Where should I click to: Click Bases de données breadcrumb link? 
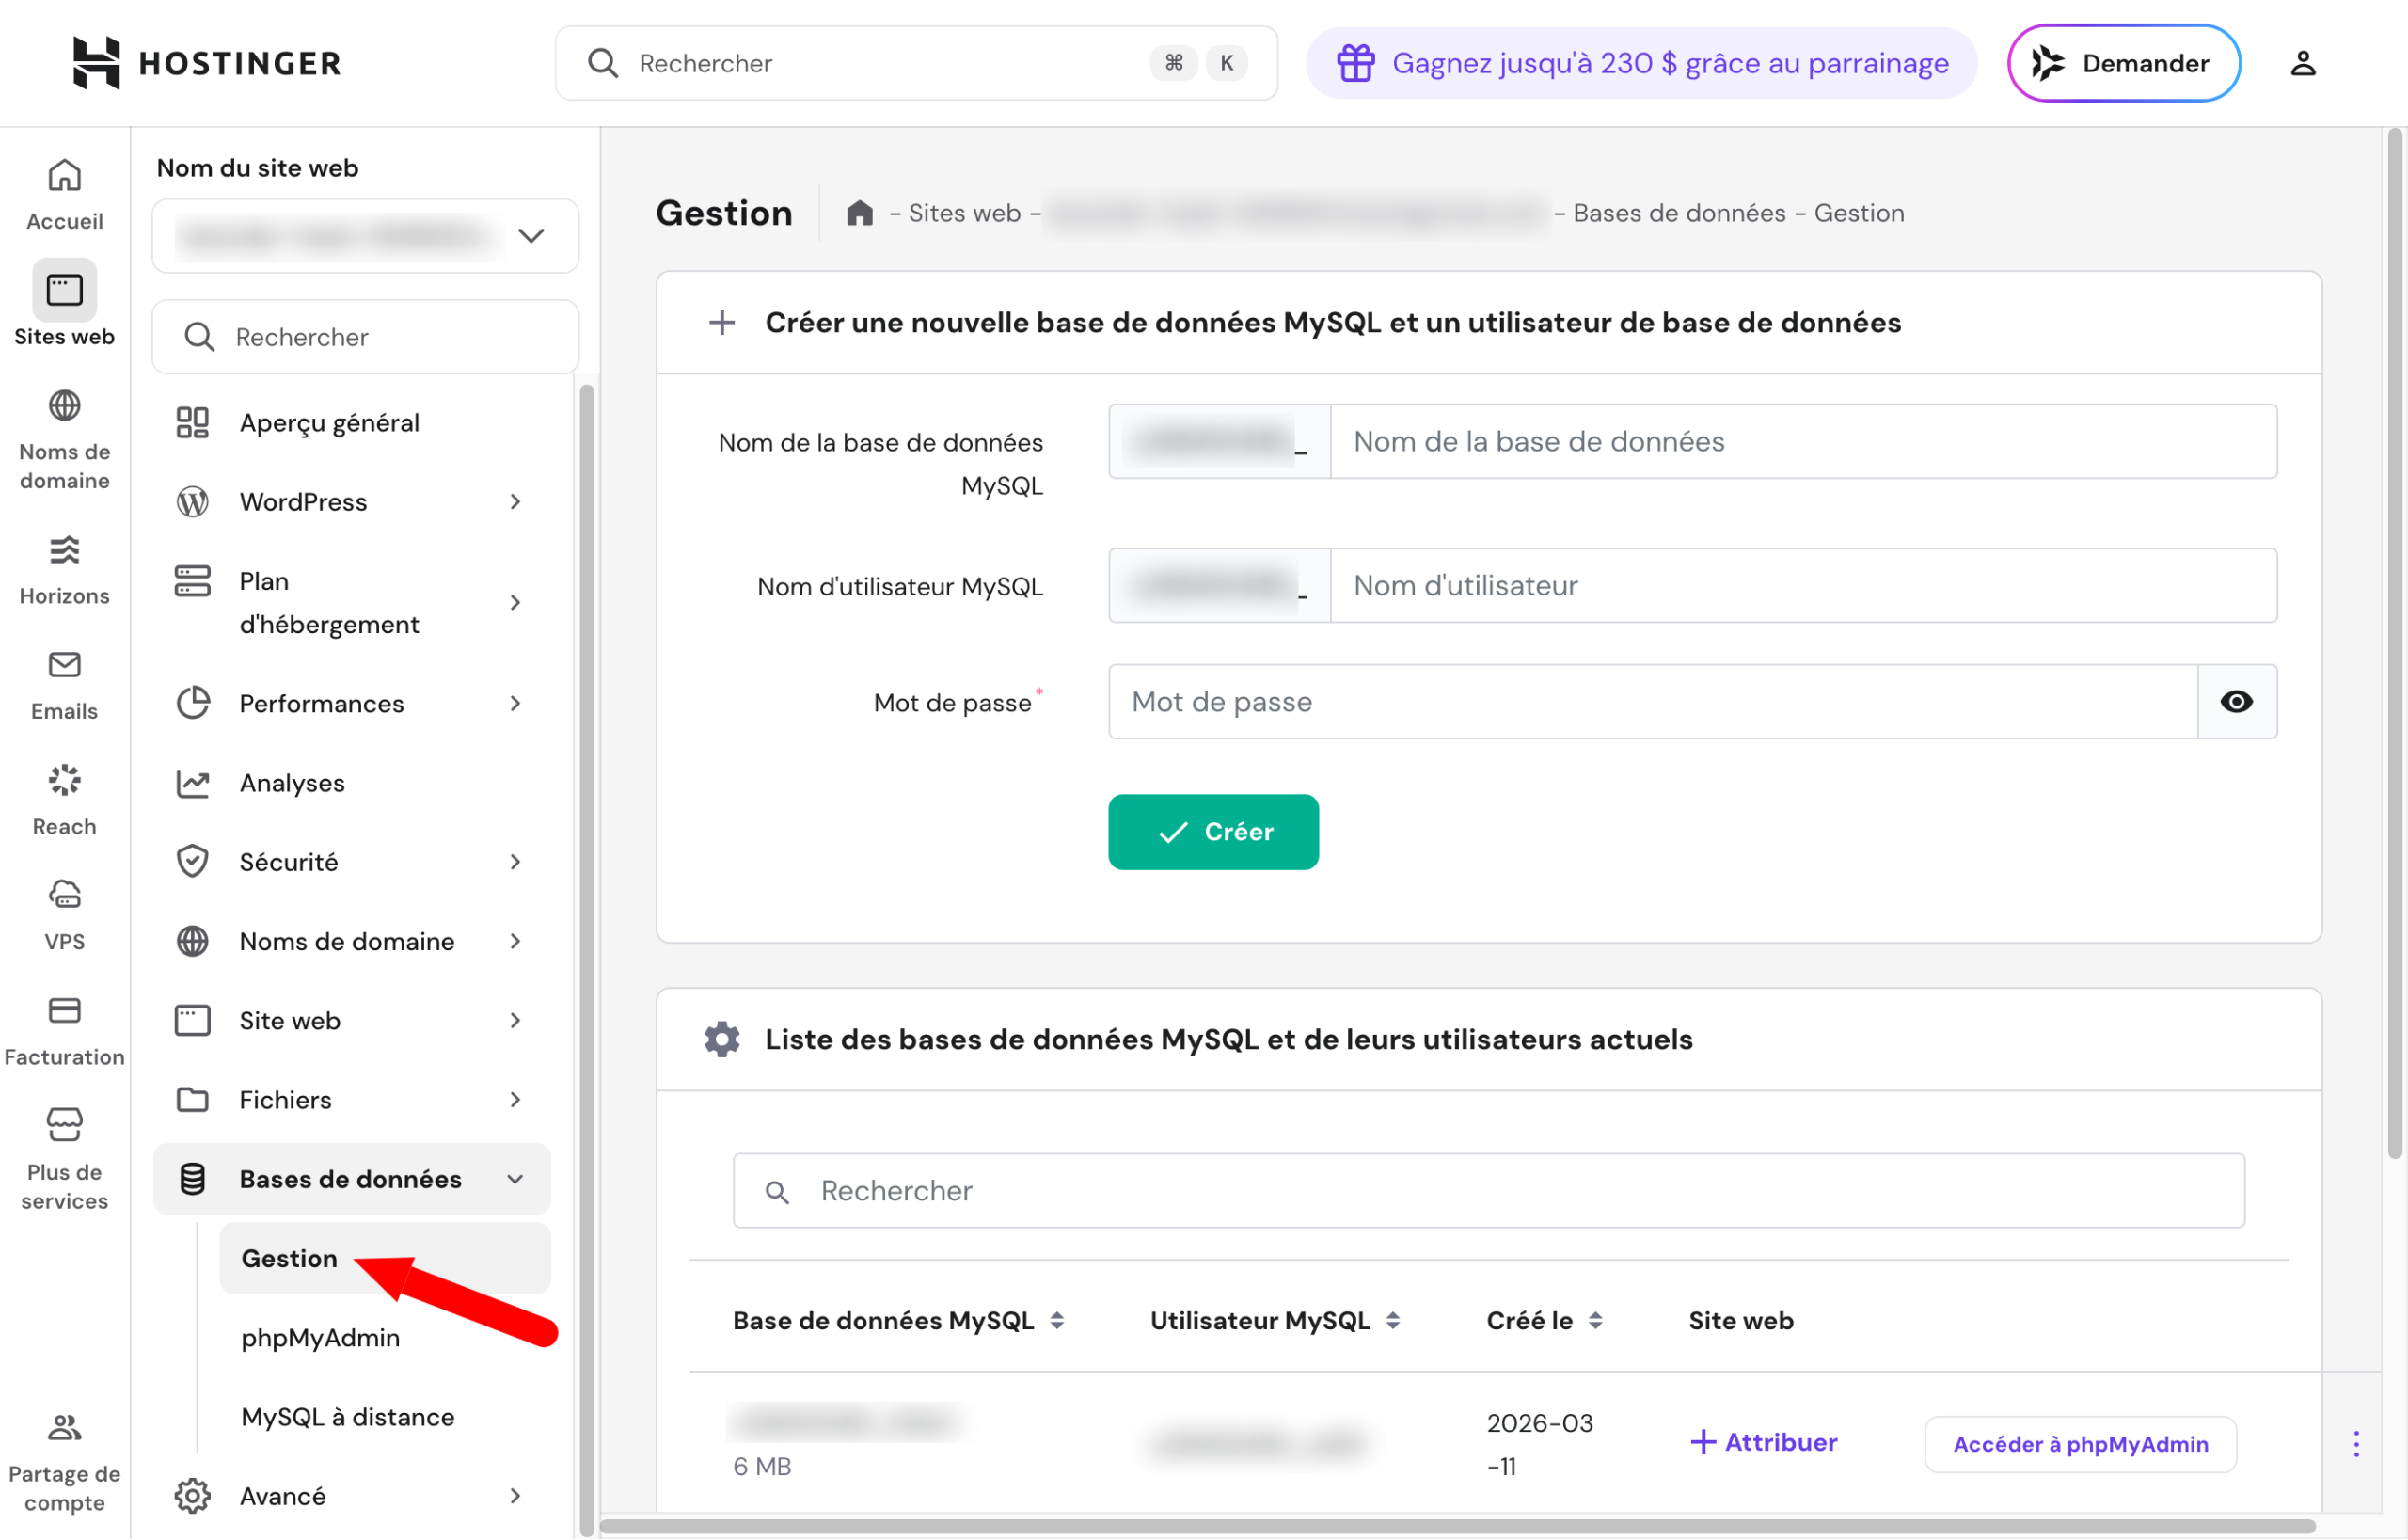coord(1679,213)
